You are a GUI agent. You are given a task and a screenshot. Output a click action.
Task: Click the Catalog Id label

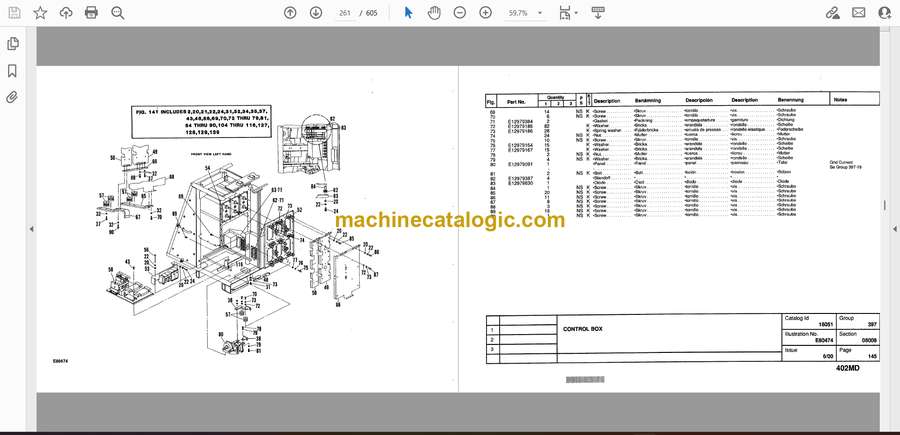[x=795, y=317]
